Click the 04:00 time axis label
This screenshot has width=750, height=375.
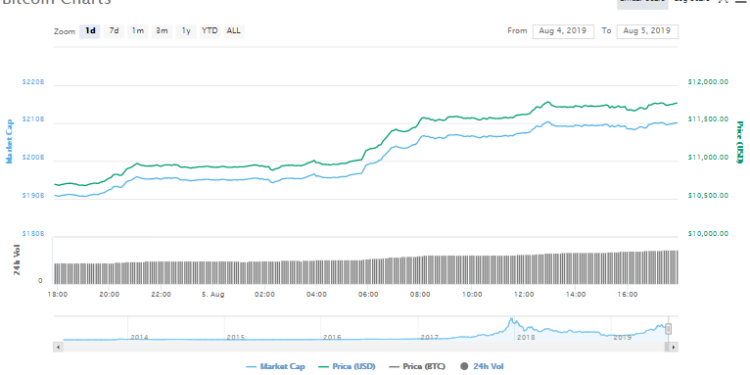click(x=317, y=295)
